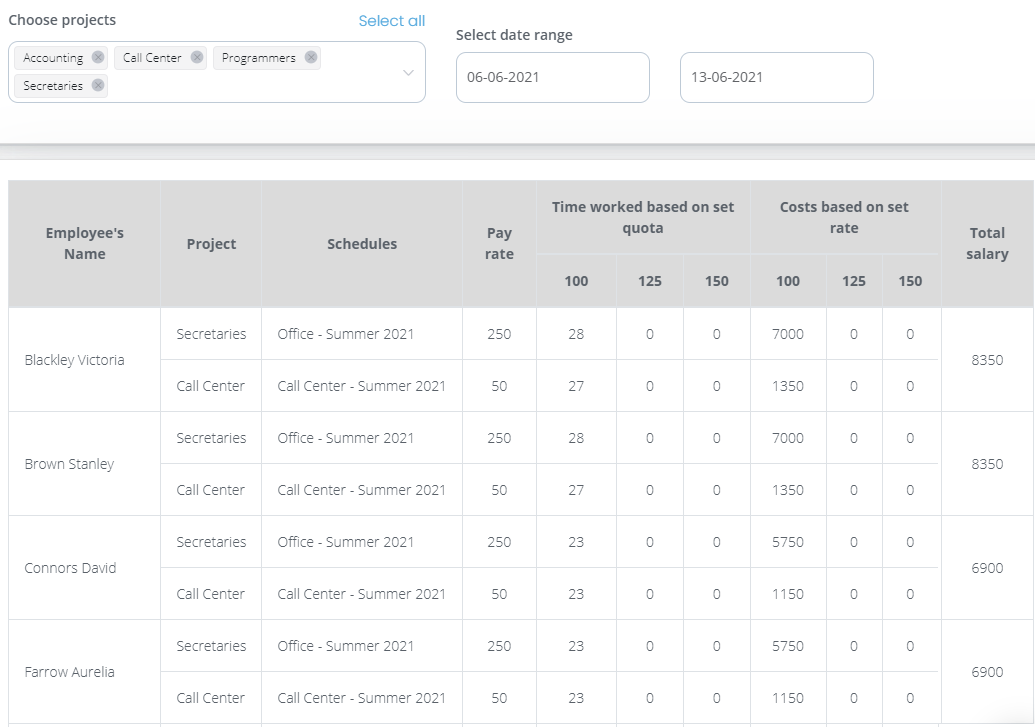Click Call Center - Summer 2021 for Brown Stanley

click(362, 490)
